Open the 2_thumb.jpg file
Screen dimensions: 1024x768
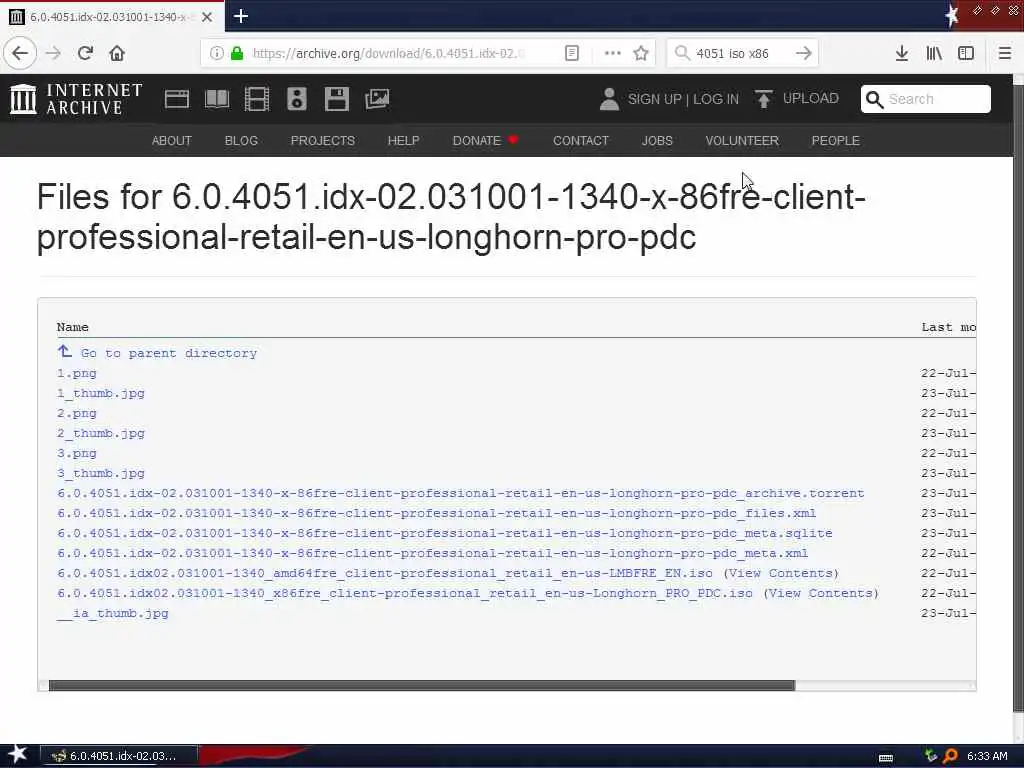click(101, 434)
